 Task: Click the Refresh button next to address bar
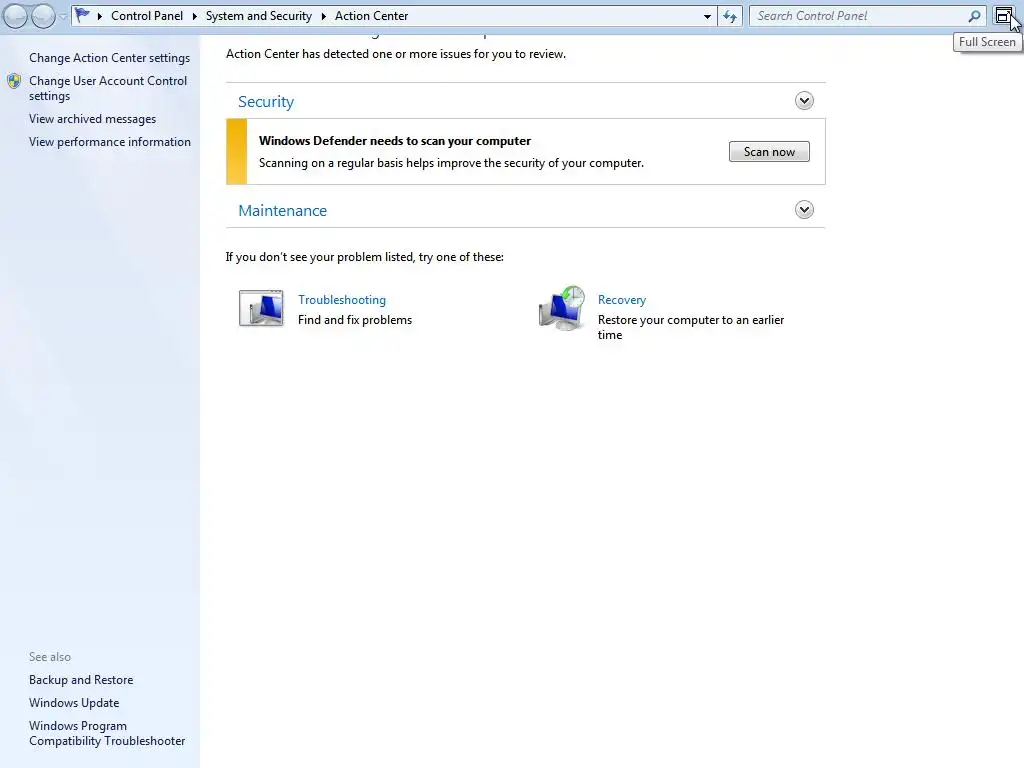point(730,16)
